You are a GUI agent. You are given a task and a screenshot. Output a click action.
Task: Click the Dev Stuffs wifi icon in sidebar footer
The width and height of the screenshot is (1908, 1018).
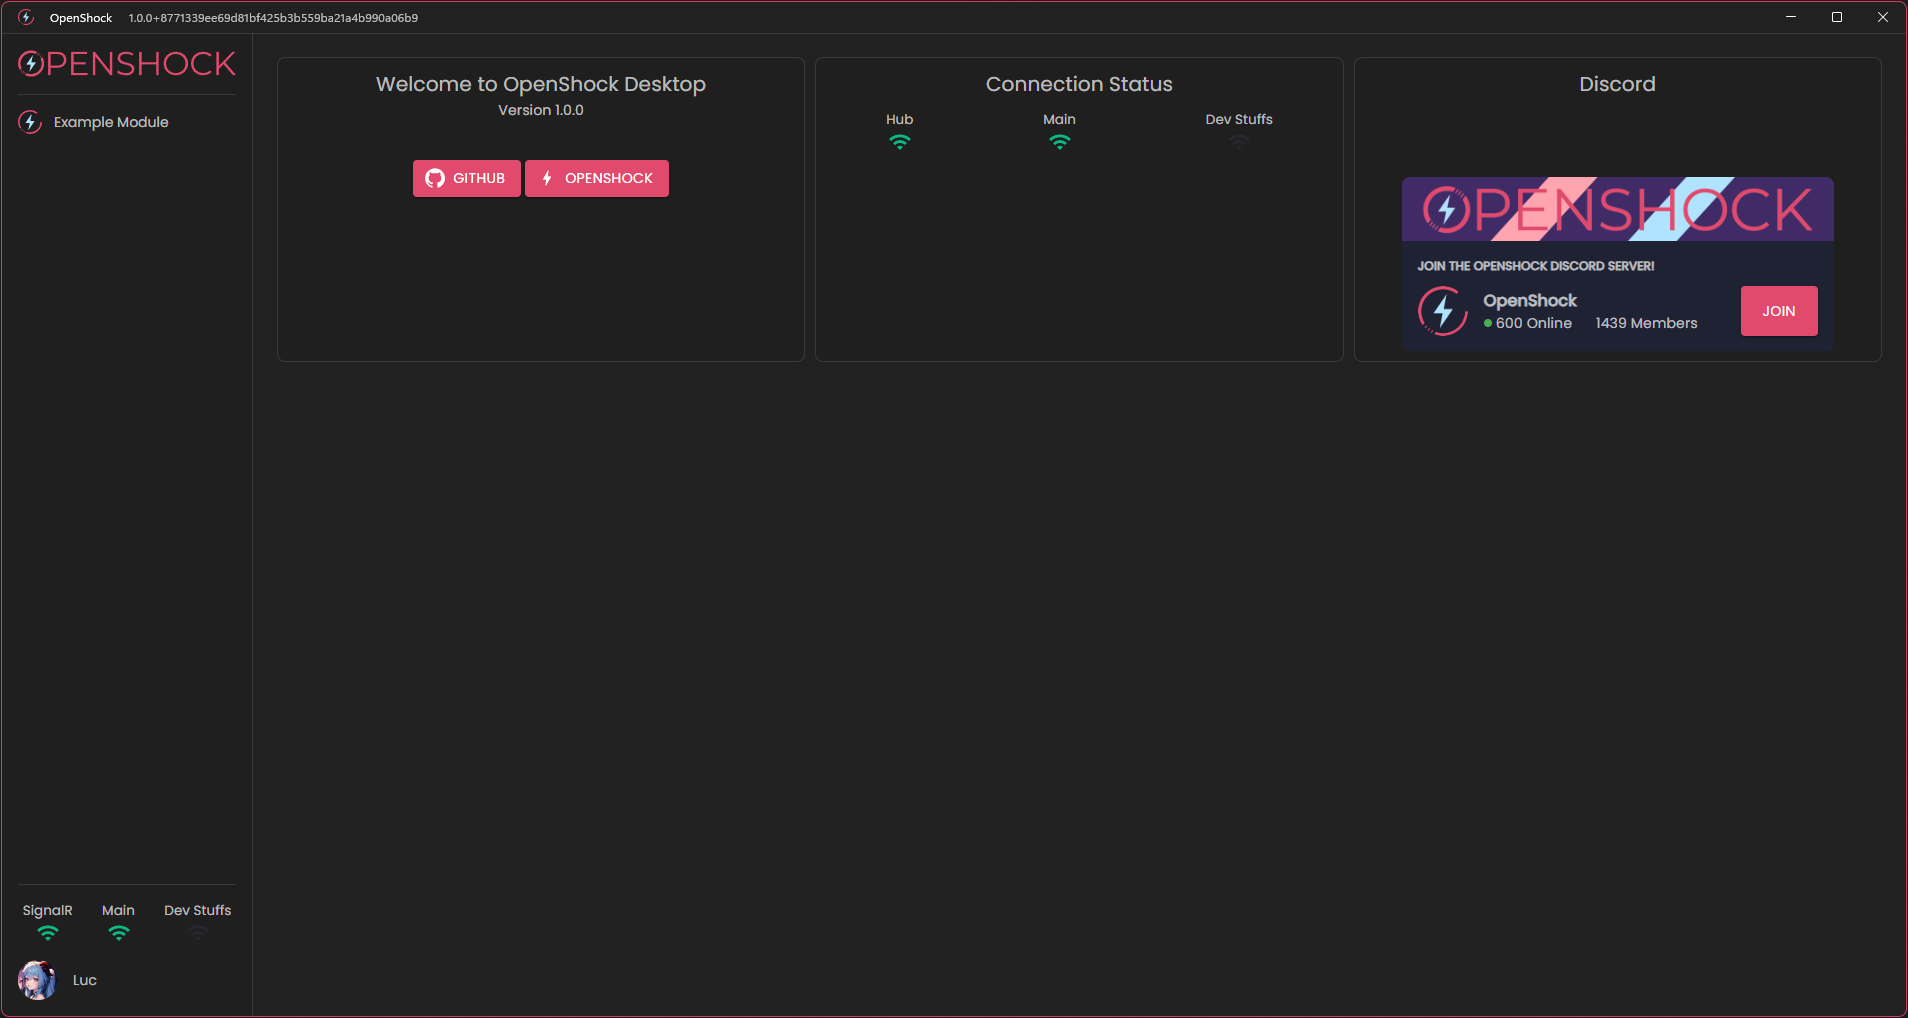point(198,933)
